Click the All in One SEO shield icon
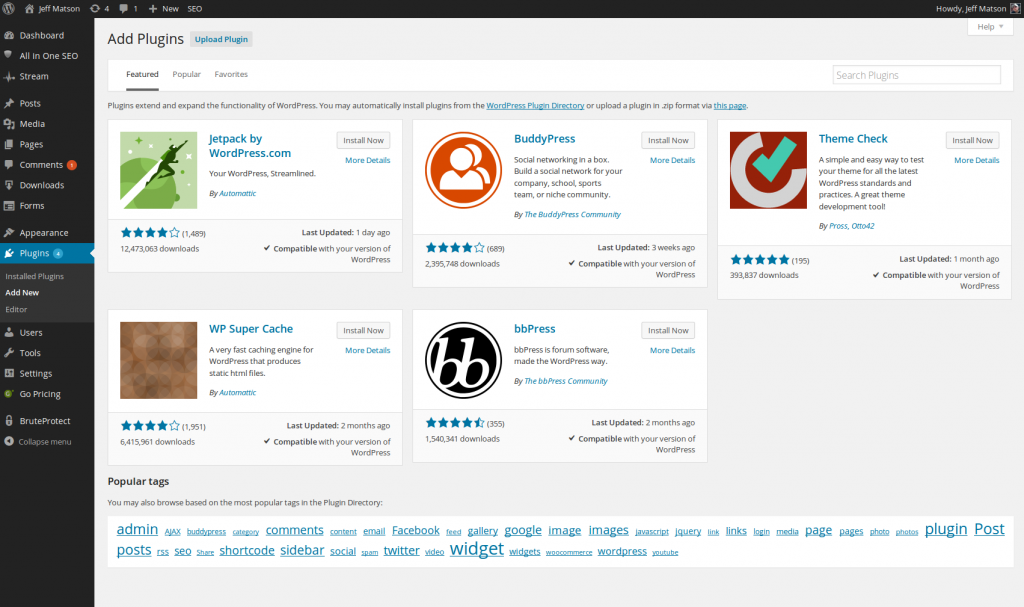 (8, 55)
